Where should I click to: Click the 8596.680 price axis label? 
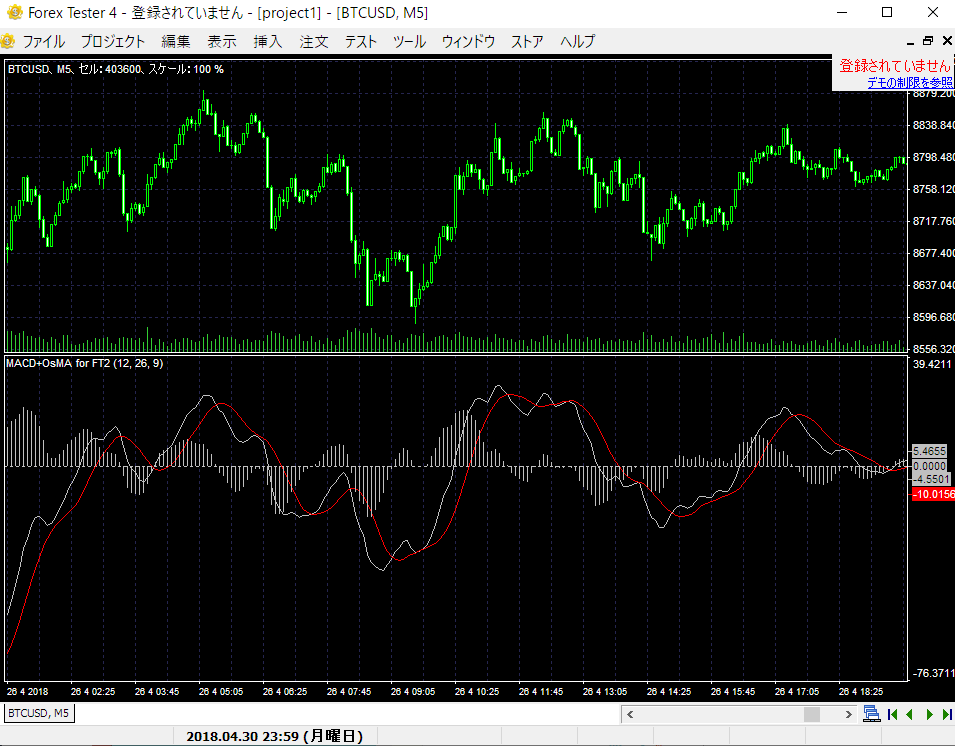coord(933,317)
